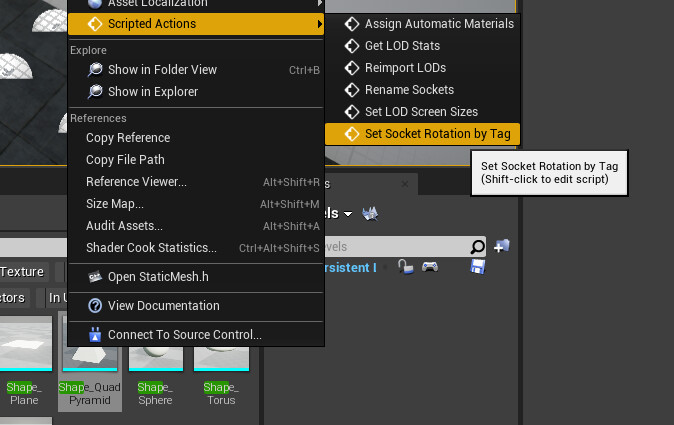Click the add level plus icon

(501, 246)
